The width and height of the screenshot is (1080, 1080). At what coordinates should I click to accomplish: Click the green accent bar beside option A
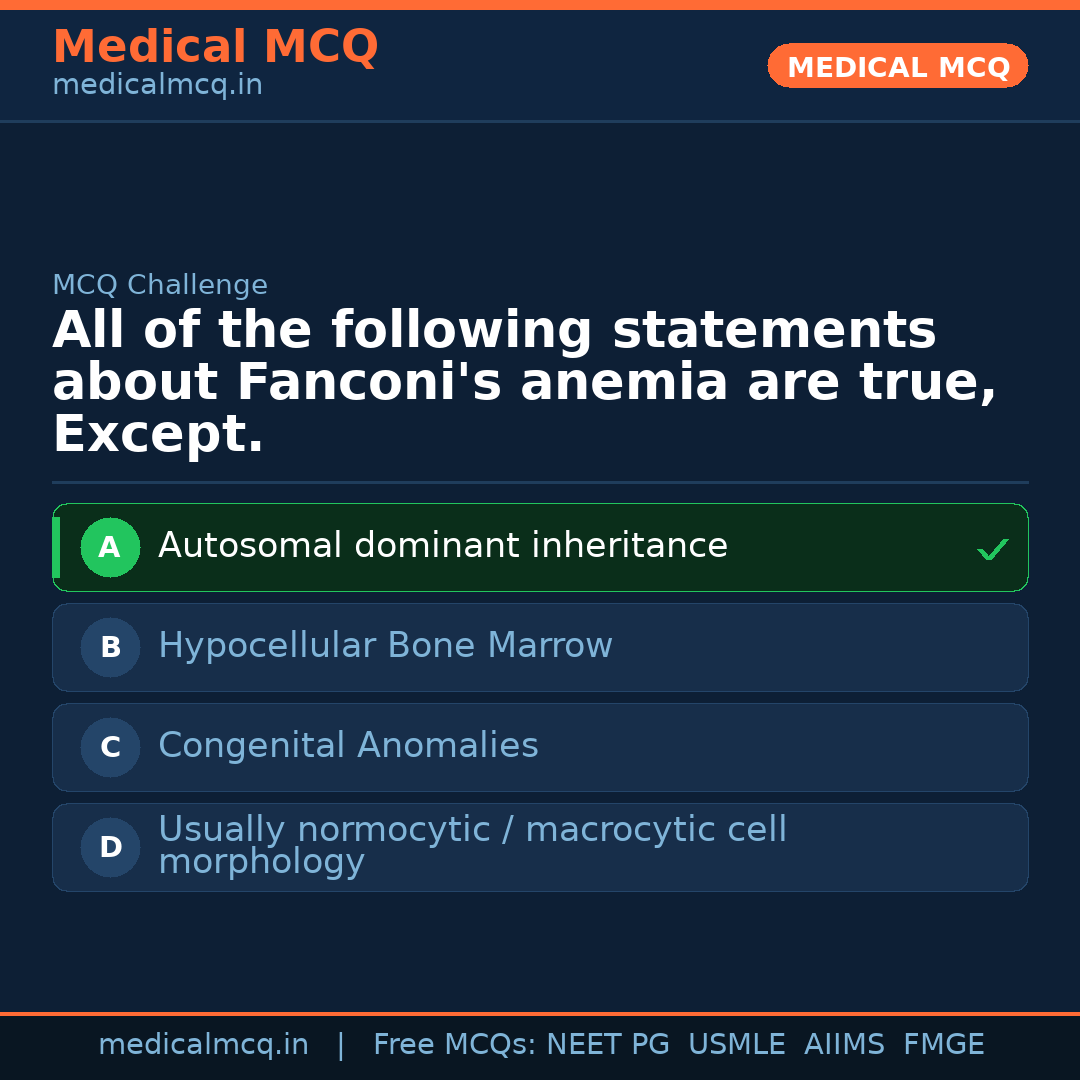(x=56, y=548)
